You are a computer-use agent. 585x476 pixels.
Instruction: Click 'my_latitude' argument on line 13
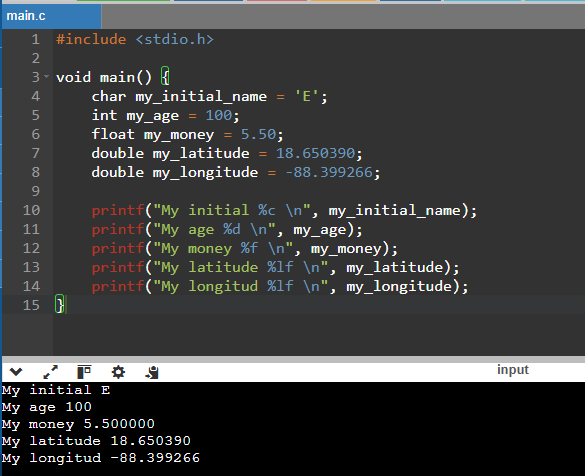[x=395, y=267]
